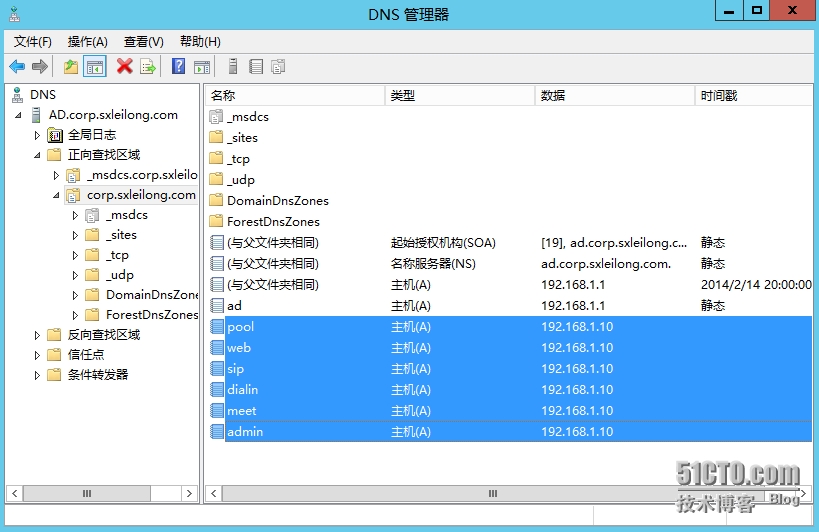Open the 操作(A) menu
819x532 pixels.
pos(88,42)
